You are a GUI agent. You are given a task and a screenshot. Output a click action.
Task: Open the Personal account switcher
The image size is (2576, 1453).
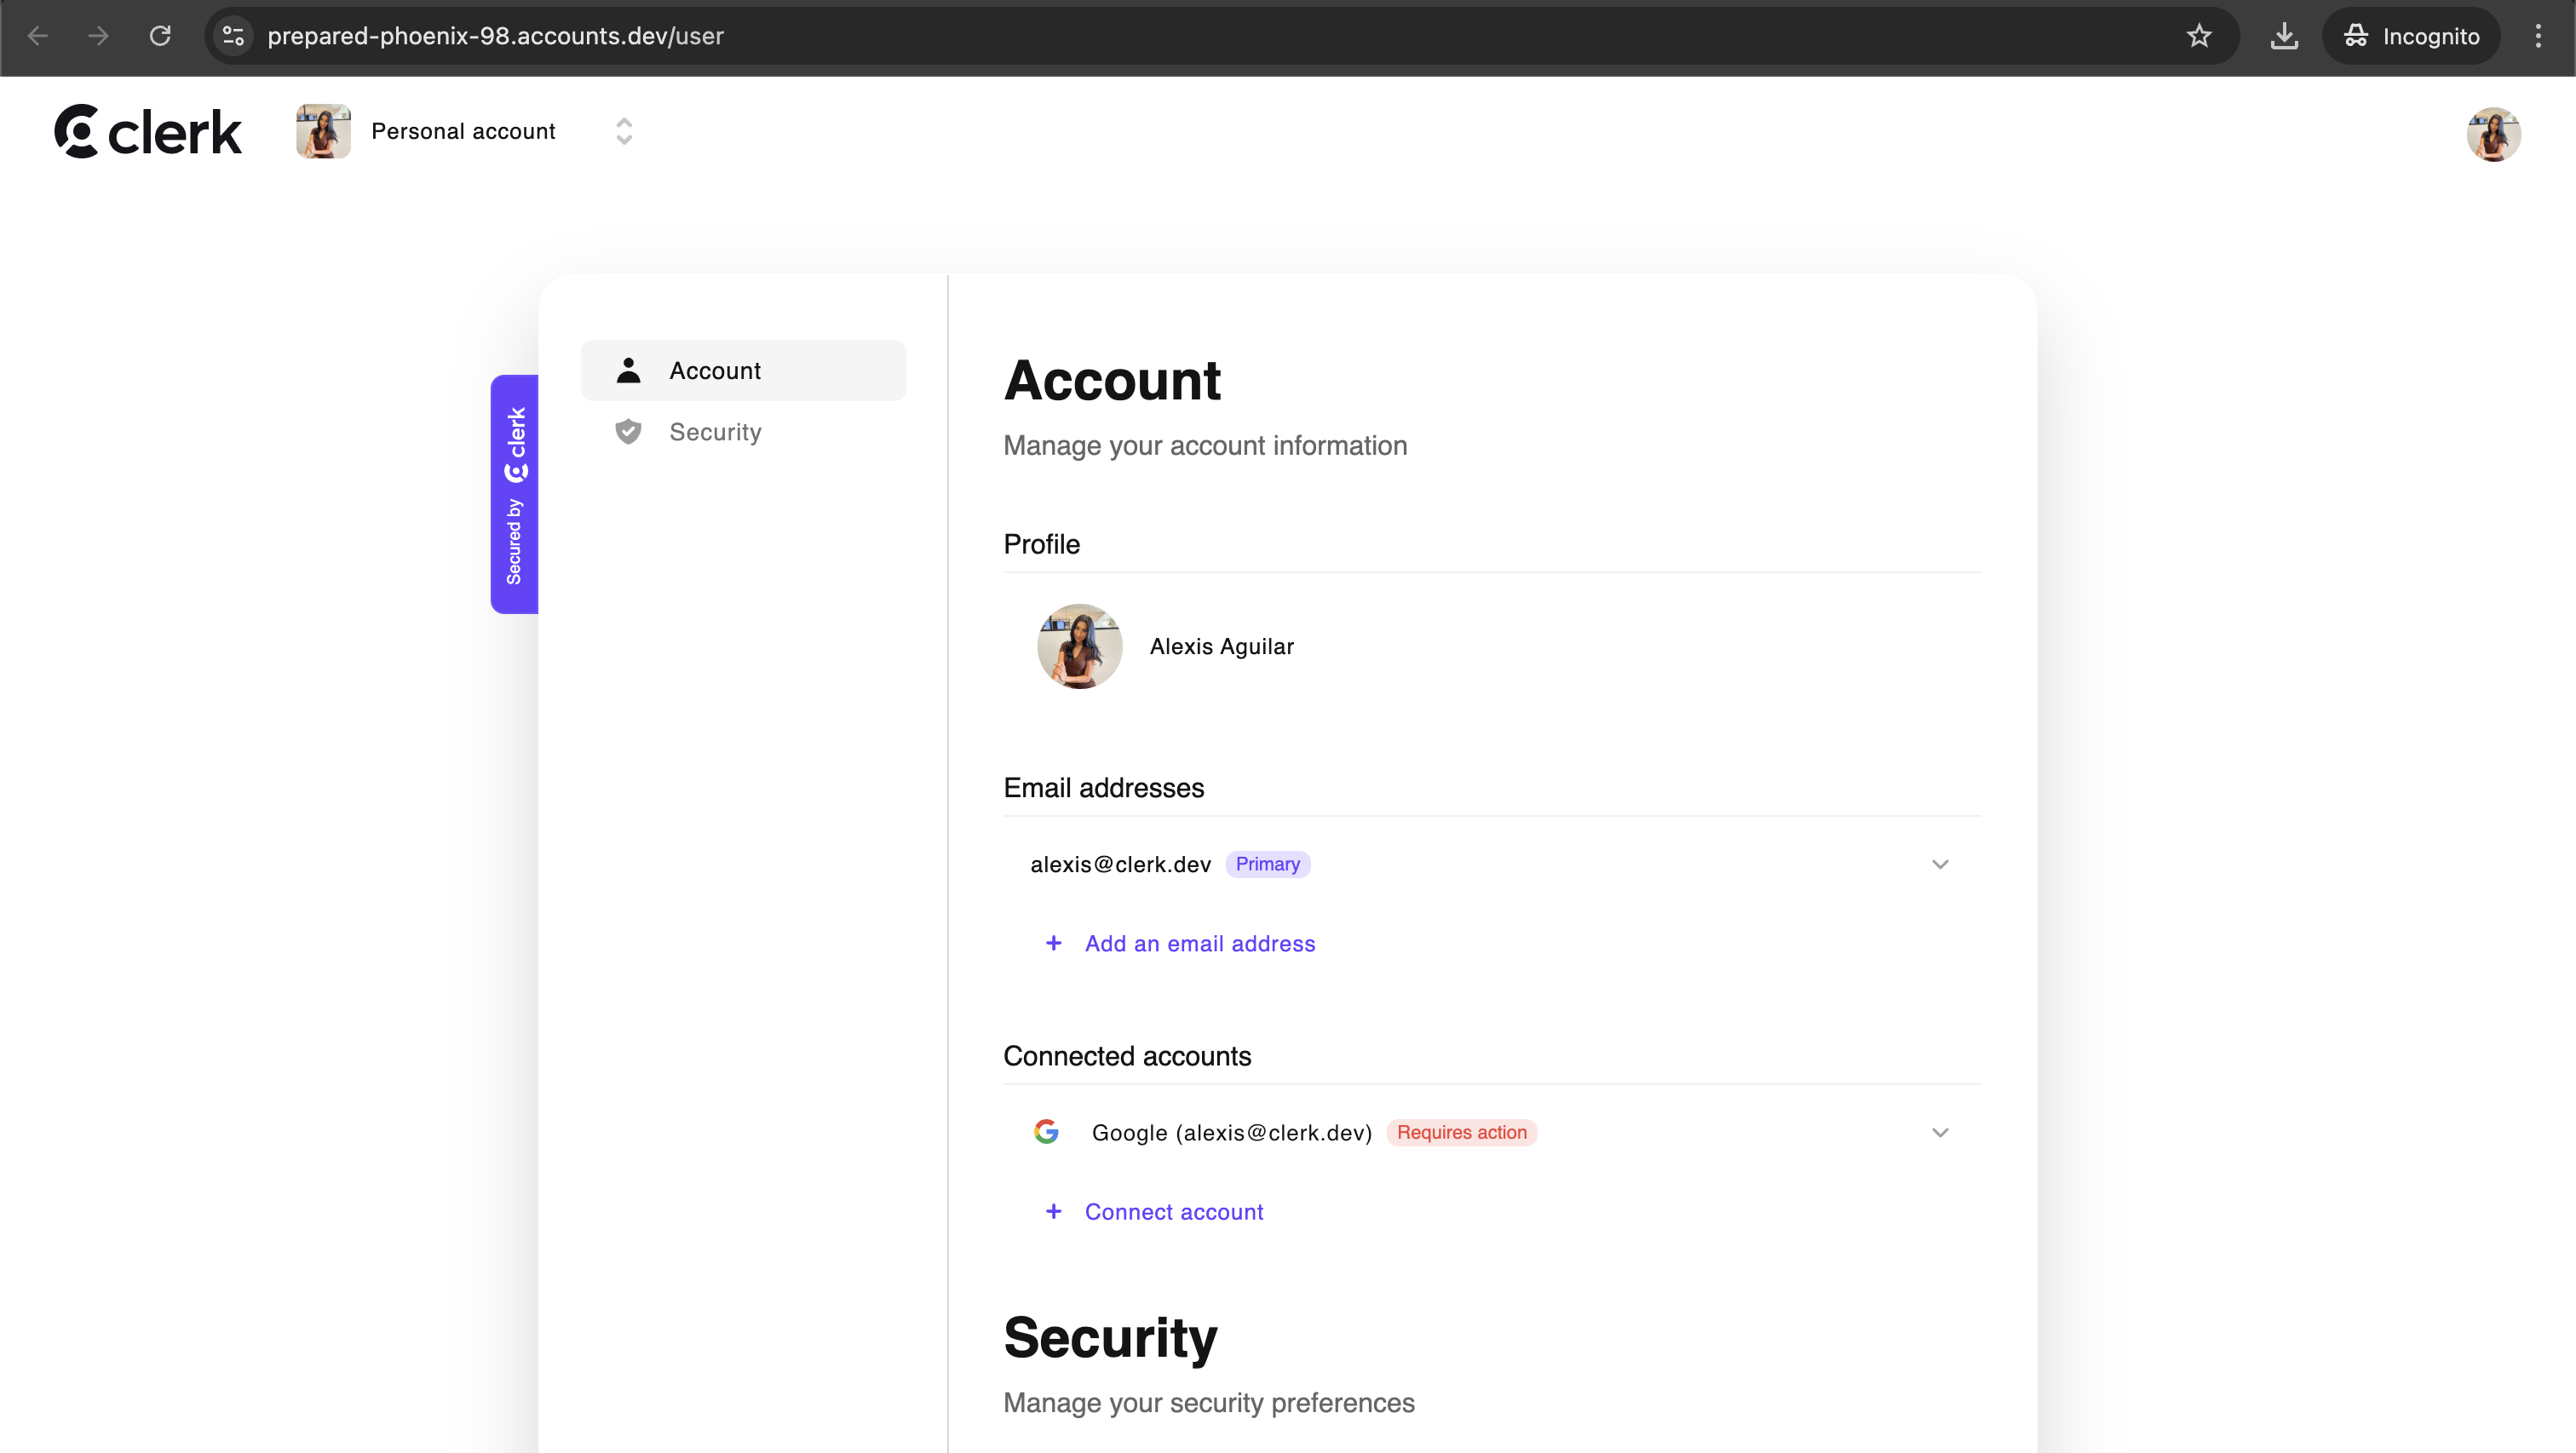pos(625,130)
